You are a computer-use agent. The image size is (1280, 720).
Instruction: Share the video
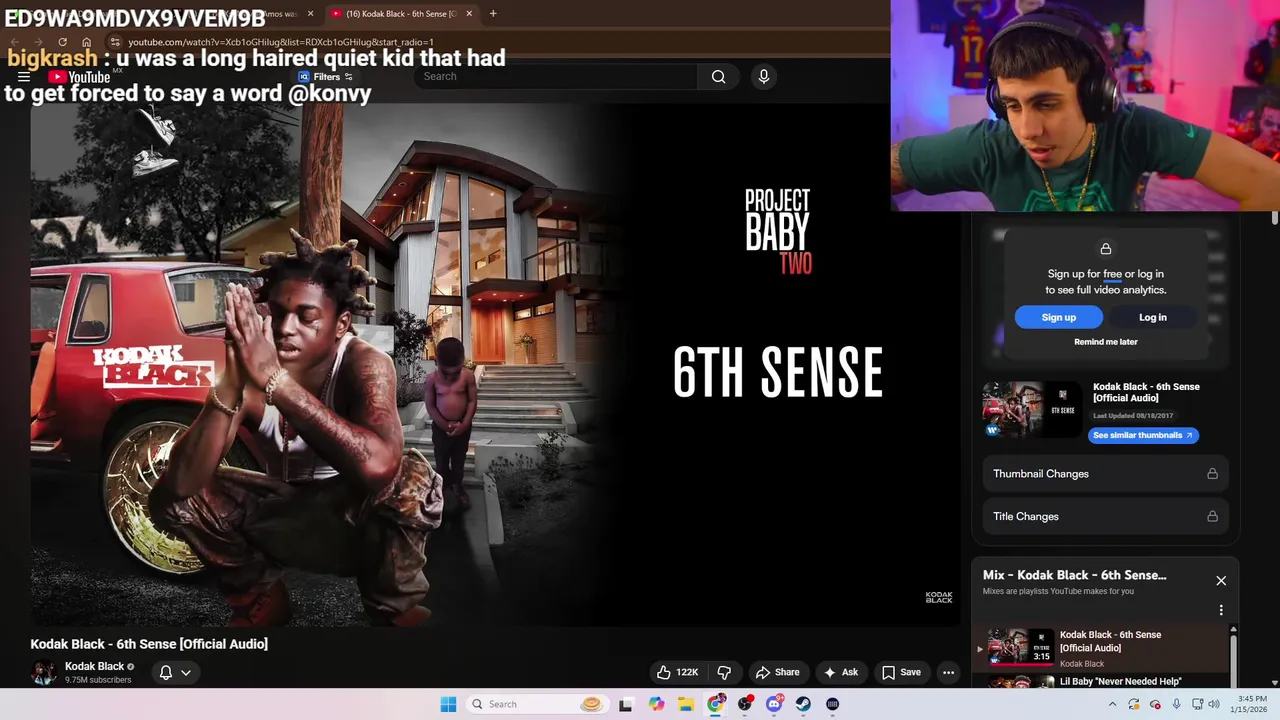tap(777, 672)
